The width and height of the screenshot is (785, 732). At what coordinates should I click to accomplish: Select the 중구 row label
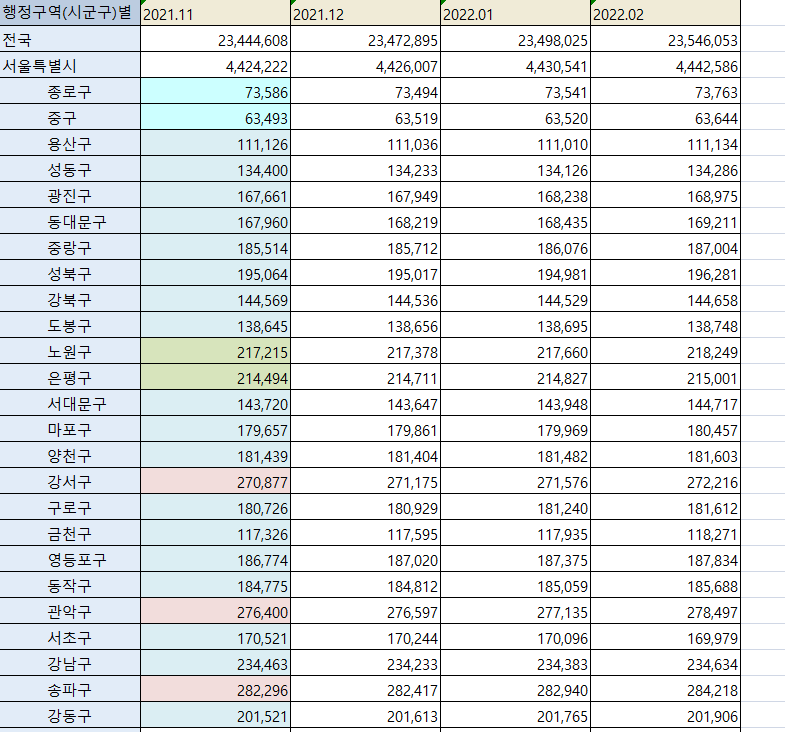[70, 117]
